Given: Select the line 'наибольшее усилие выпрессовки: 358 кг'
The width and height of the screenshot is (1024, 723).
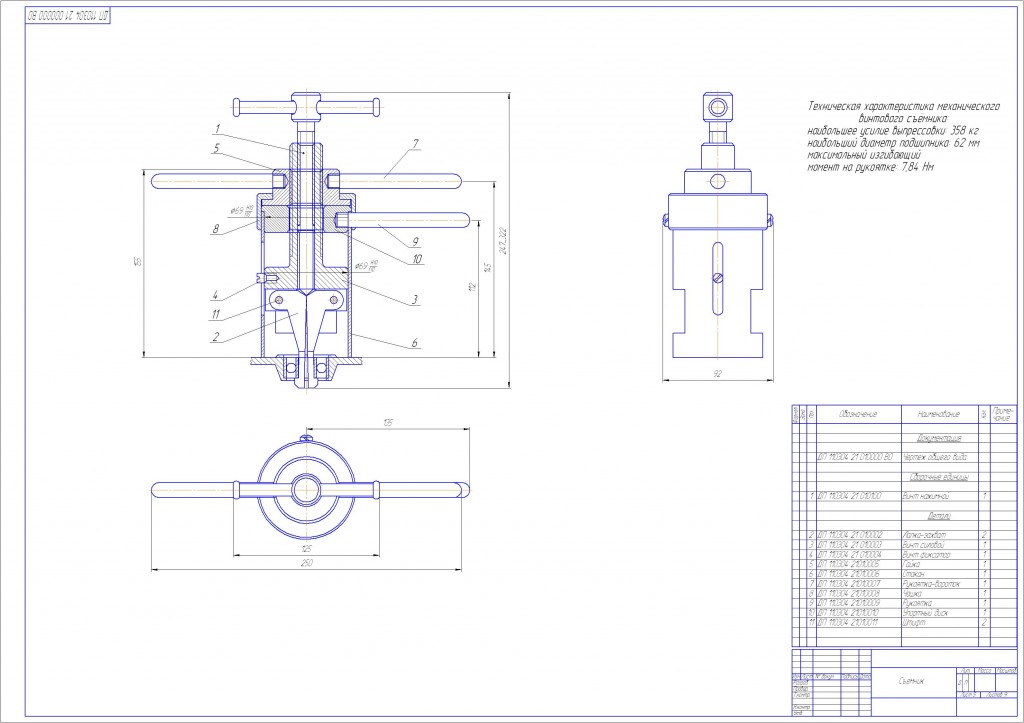Looking at the screenshot, I should [893, 131].
